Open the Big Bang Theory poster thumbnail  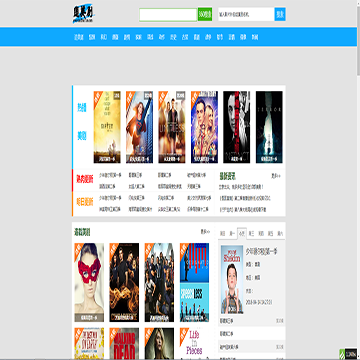[204, 127]
